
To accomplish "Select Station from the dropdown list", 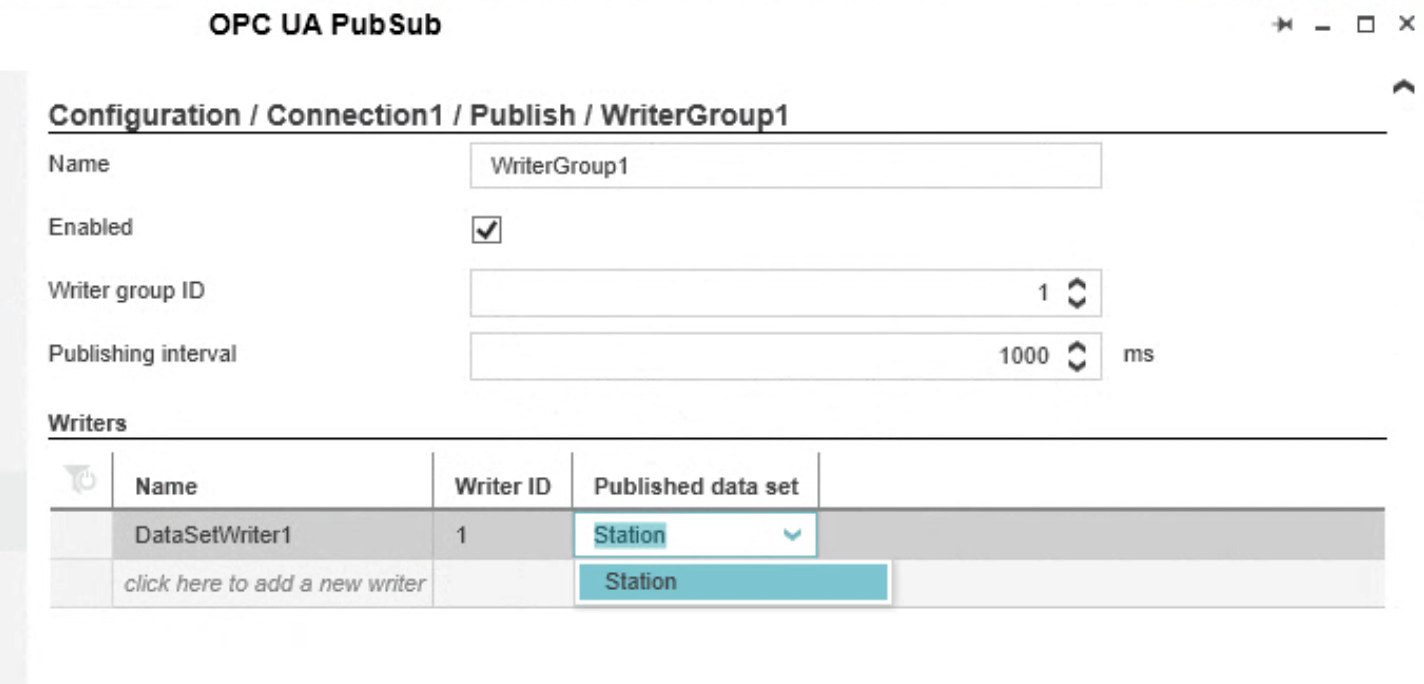I will pos(732,582).
